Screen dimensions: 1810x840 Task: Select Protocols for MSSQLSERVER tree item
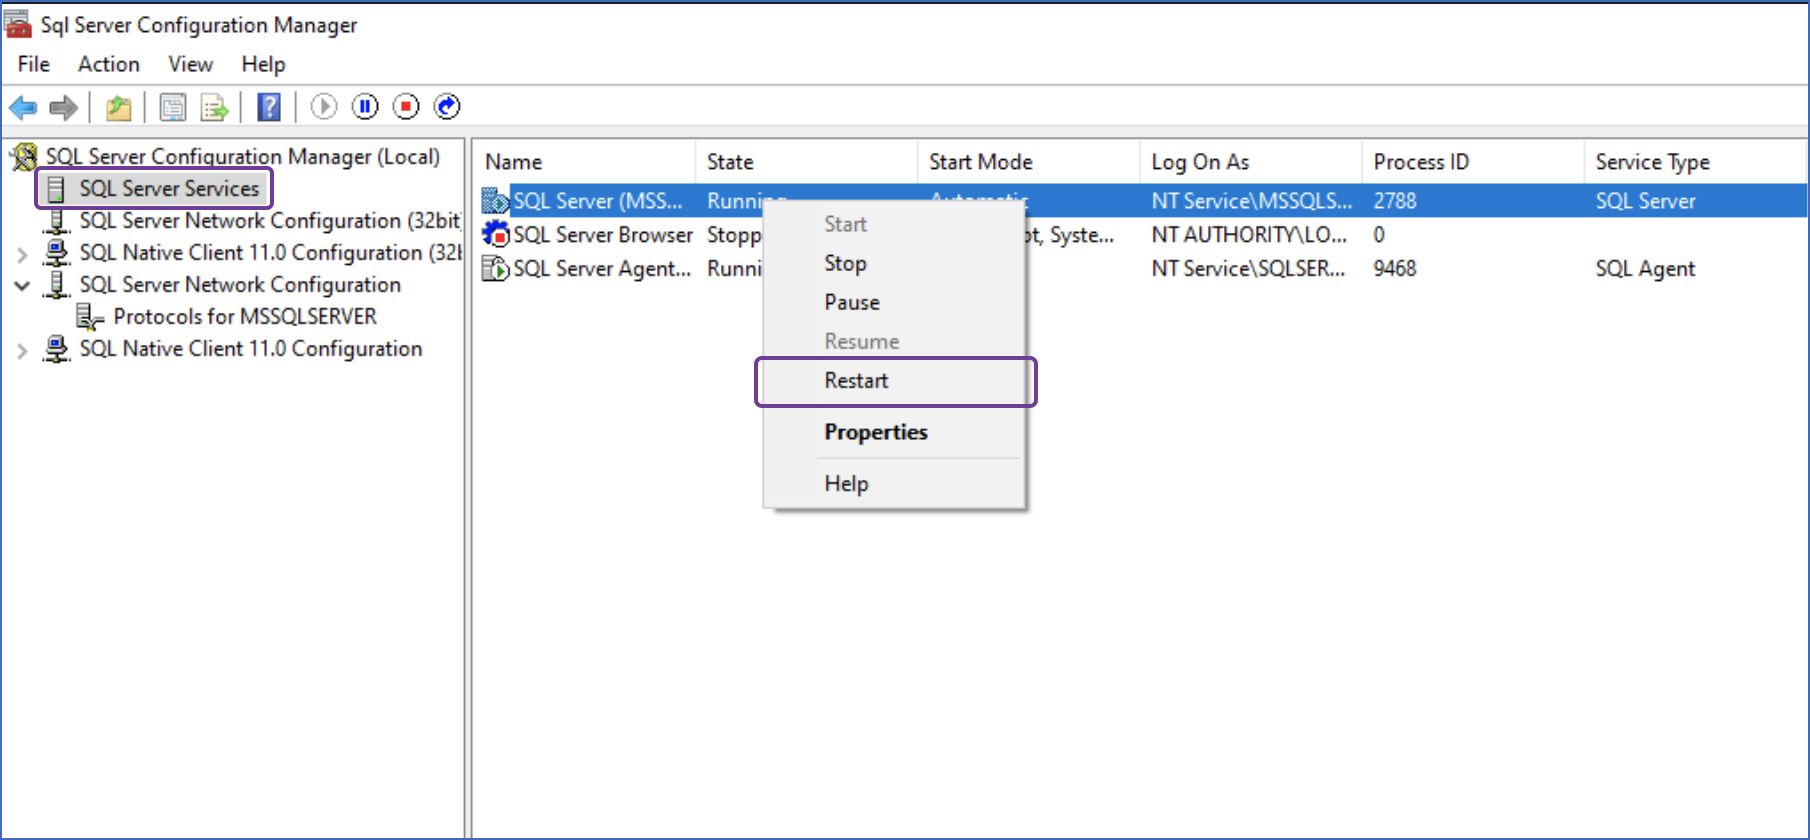(245, 317)
